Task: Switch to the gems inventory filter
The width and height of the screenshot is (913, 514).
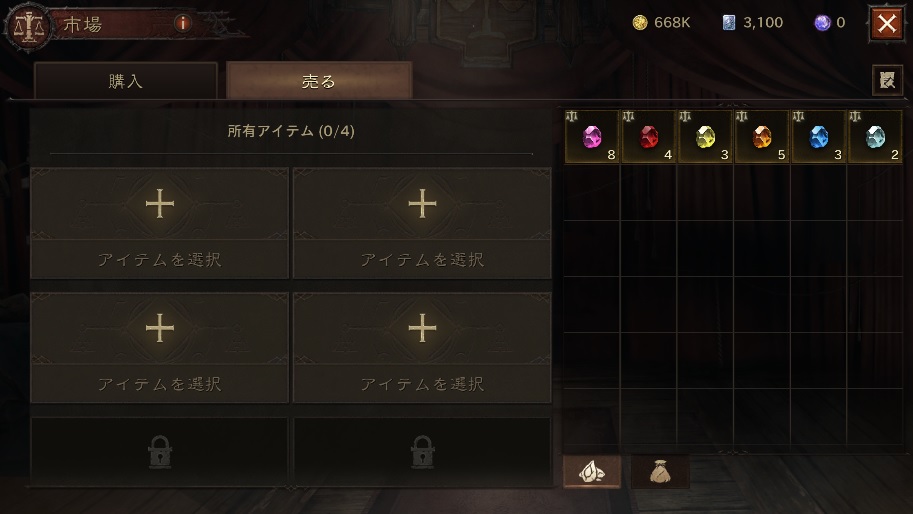Action: (592, 472)
